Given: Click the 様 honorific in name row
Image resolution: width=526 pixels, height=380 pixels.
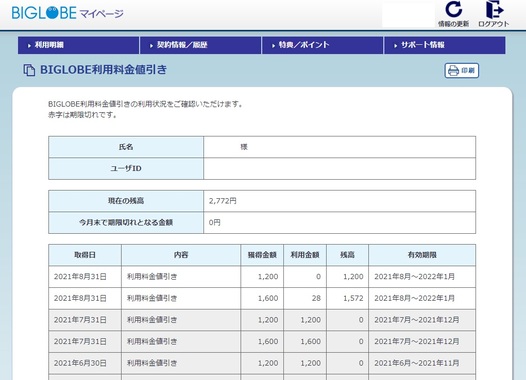Looking at the screenshot, I should coord(244,147).
